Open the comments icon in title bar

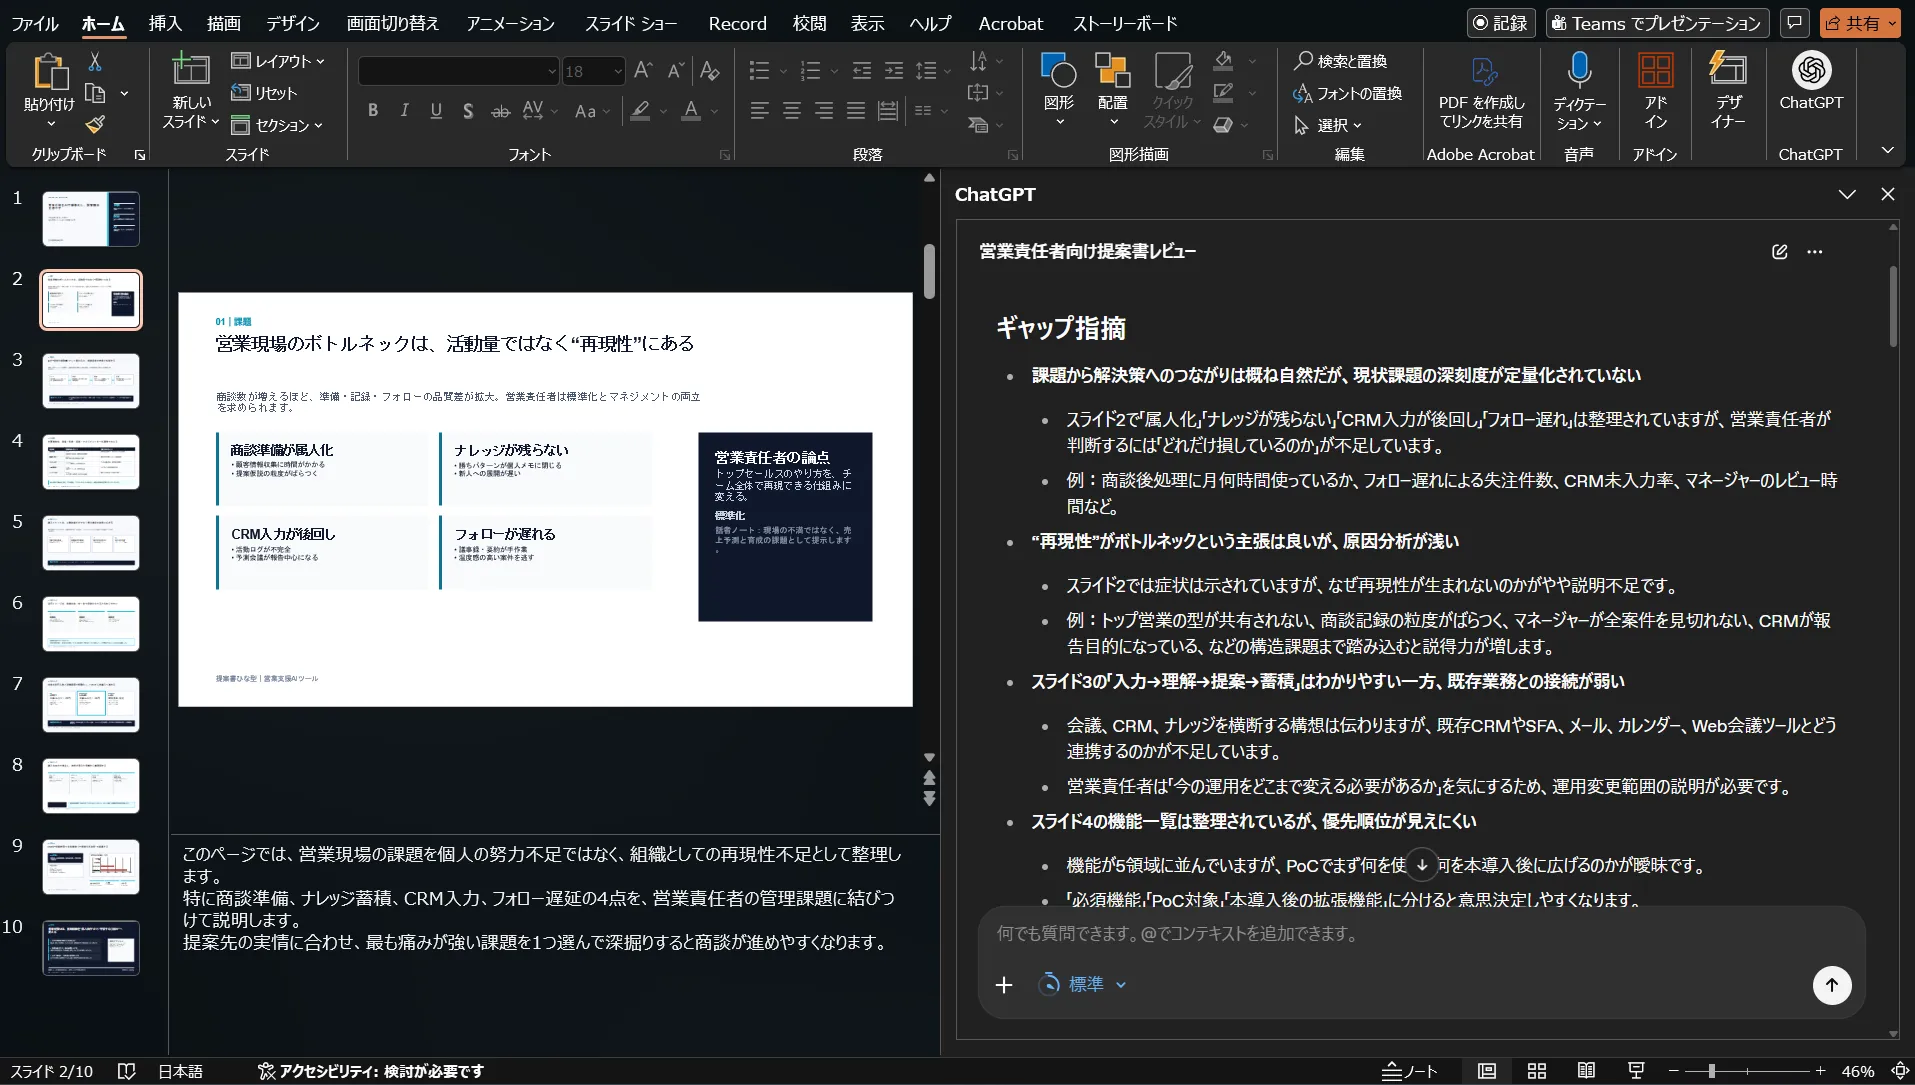tap(1795, 22)
